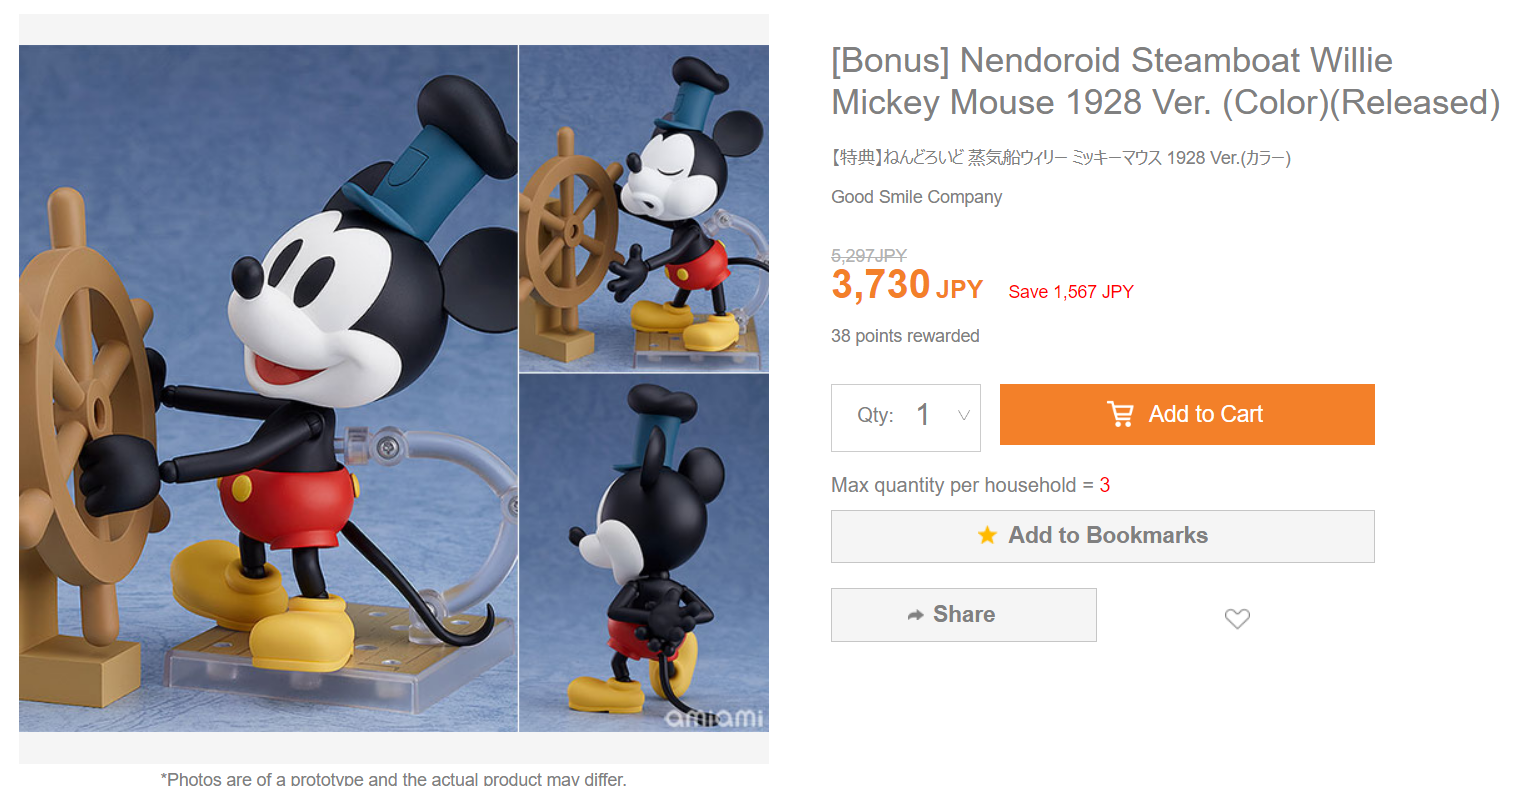This screenshot has width=1535, height=786.
Task: Click the shopping cart icon
Action: [1121, 414]
